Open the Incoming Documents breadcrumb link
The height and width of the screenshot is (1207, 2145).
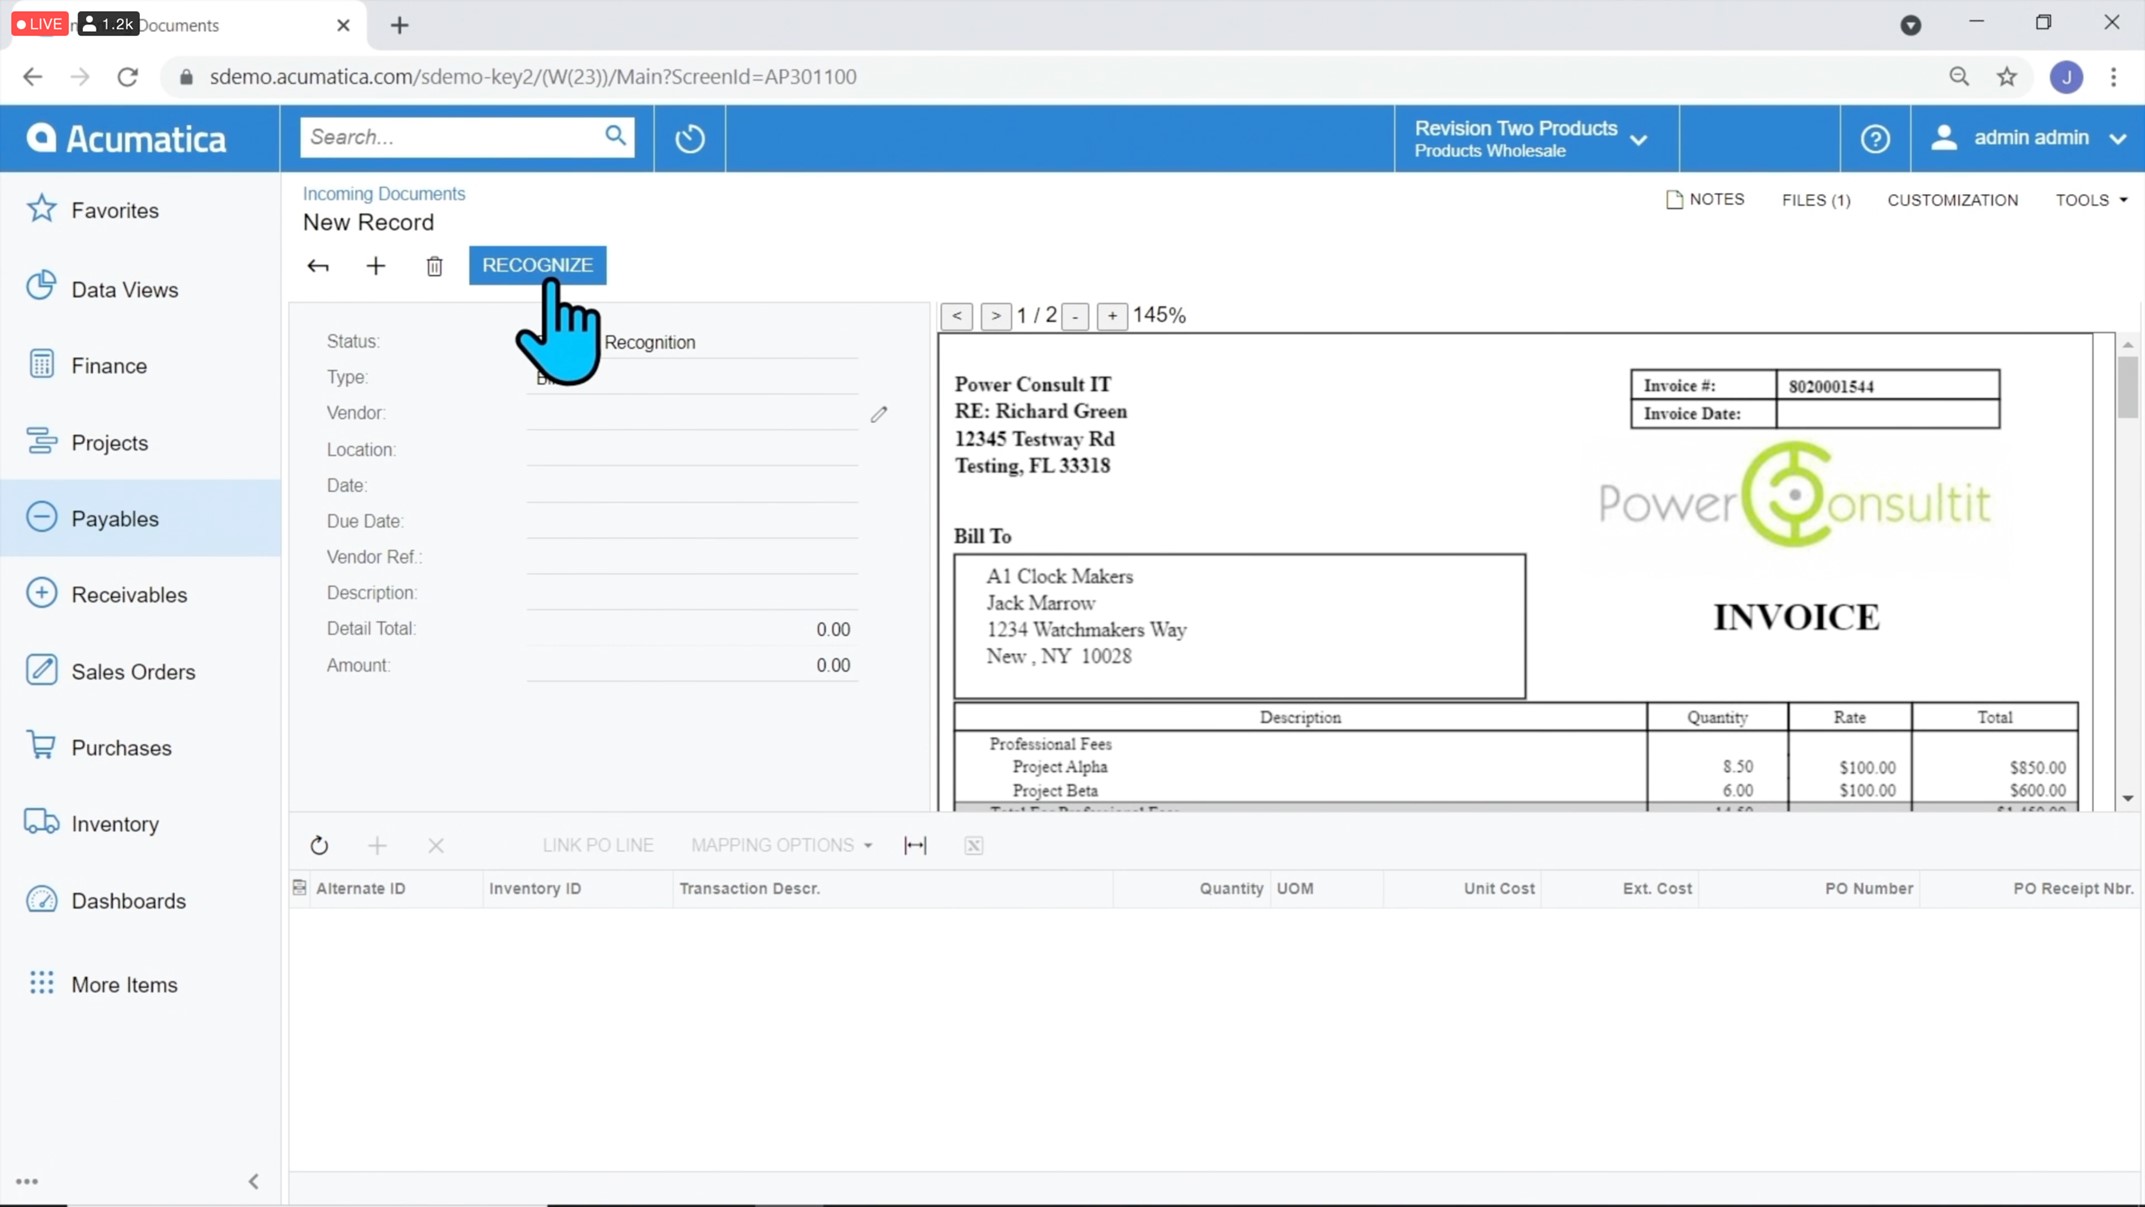coord(384,194)
